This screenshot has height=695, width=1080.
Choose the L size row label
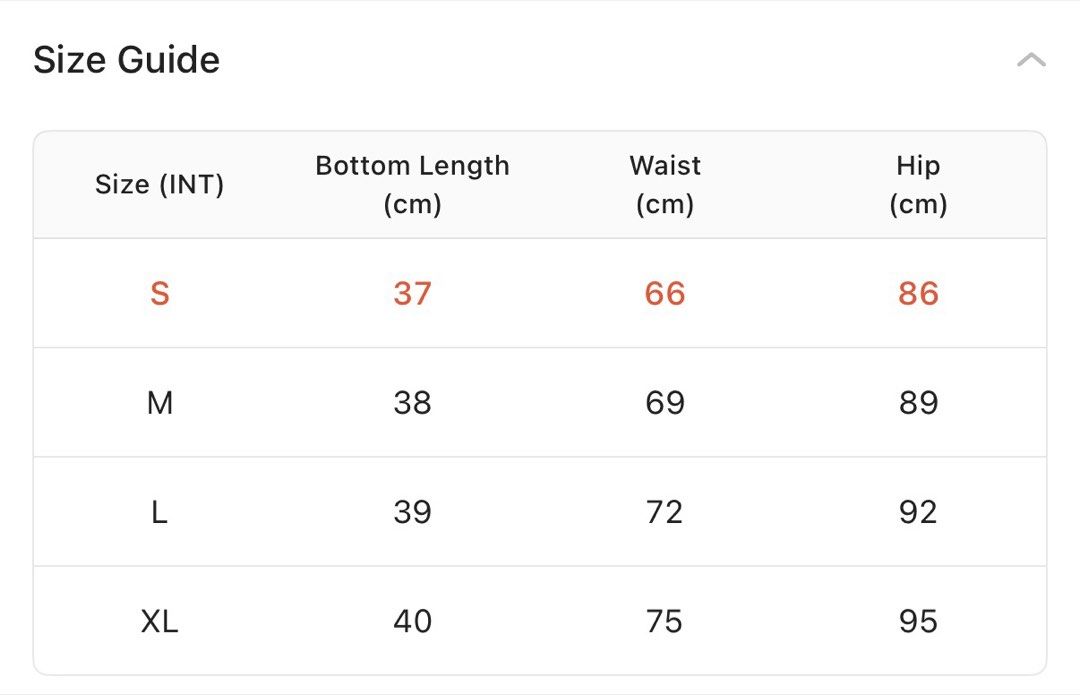160,512
